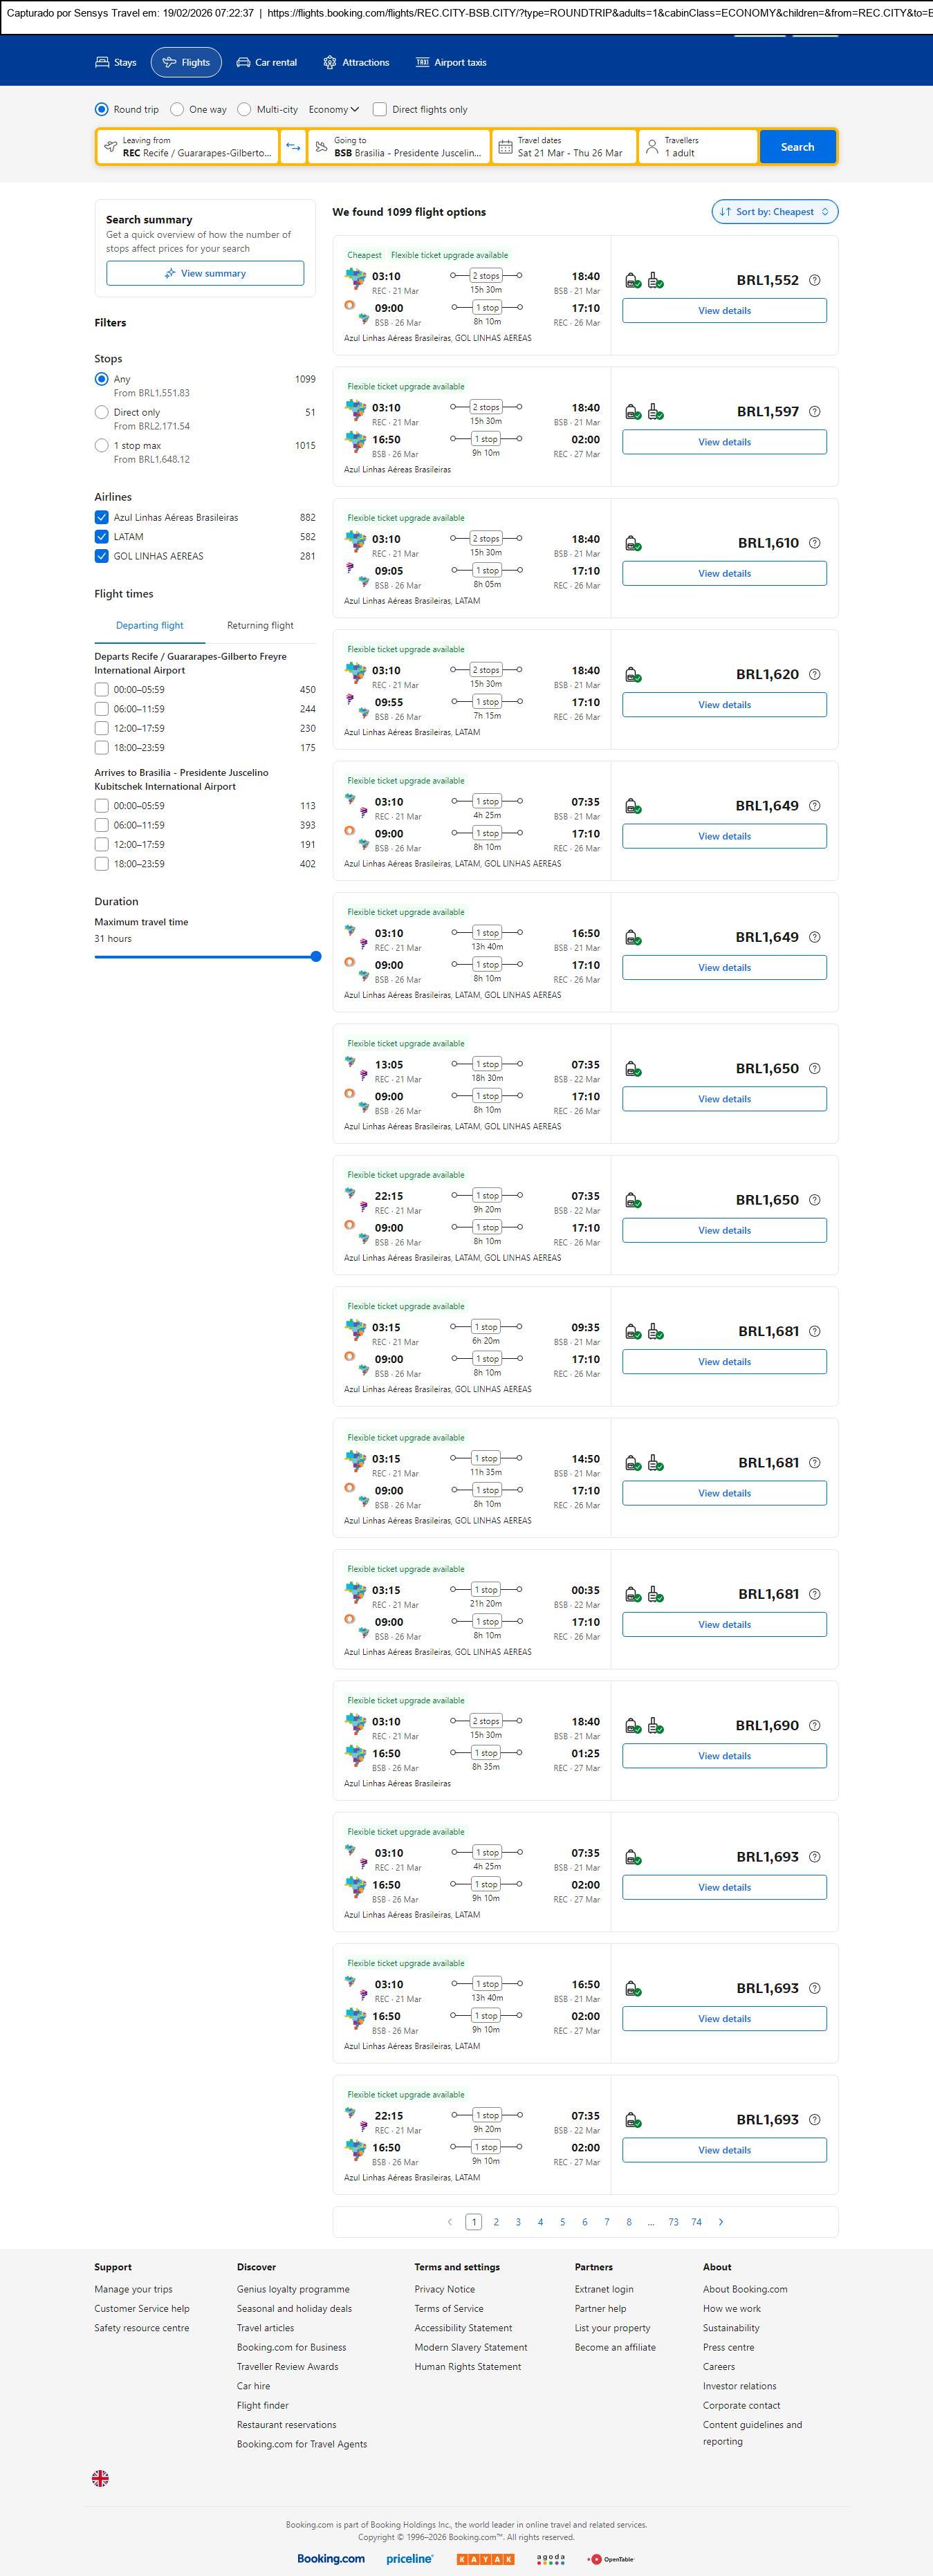
Task: Click View summary button
Action: [x=205, y=274]
